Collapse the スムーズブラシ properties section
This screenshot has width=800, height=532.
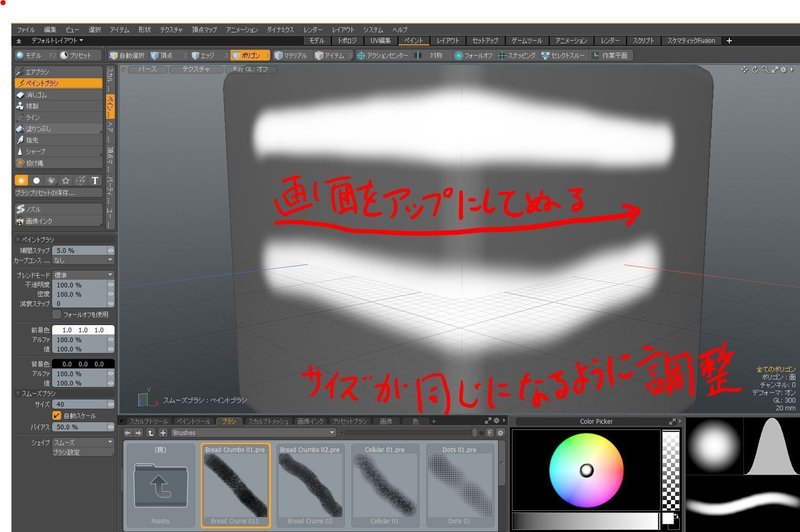pos(17,394)
